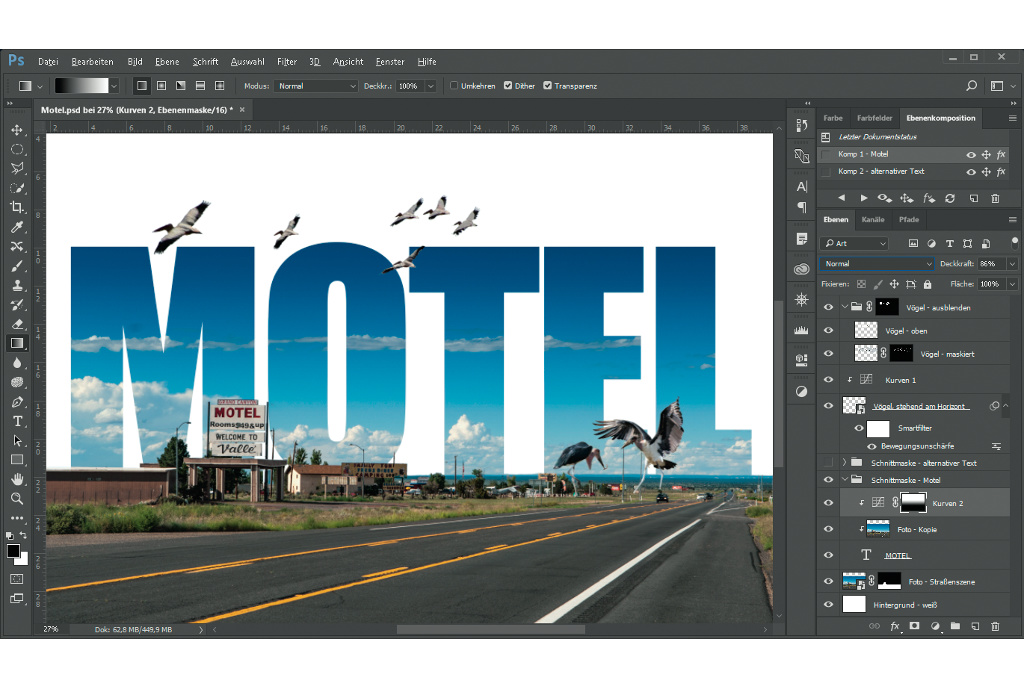1024x687 pixels.
Task: Choose the Eraser tool
Action: pos(17,323)
